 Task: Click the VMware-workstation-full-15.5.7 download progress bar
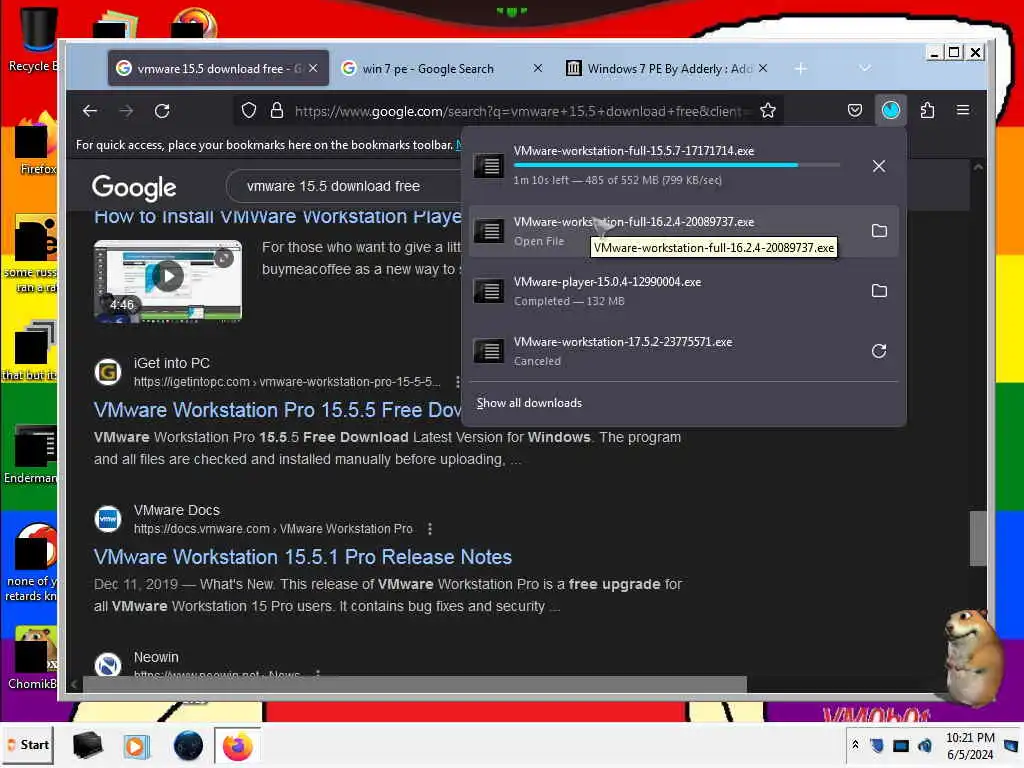(x=677, y=165)
